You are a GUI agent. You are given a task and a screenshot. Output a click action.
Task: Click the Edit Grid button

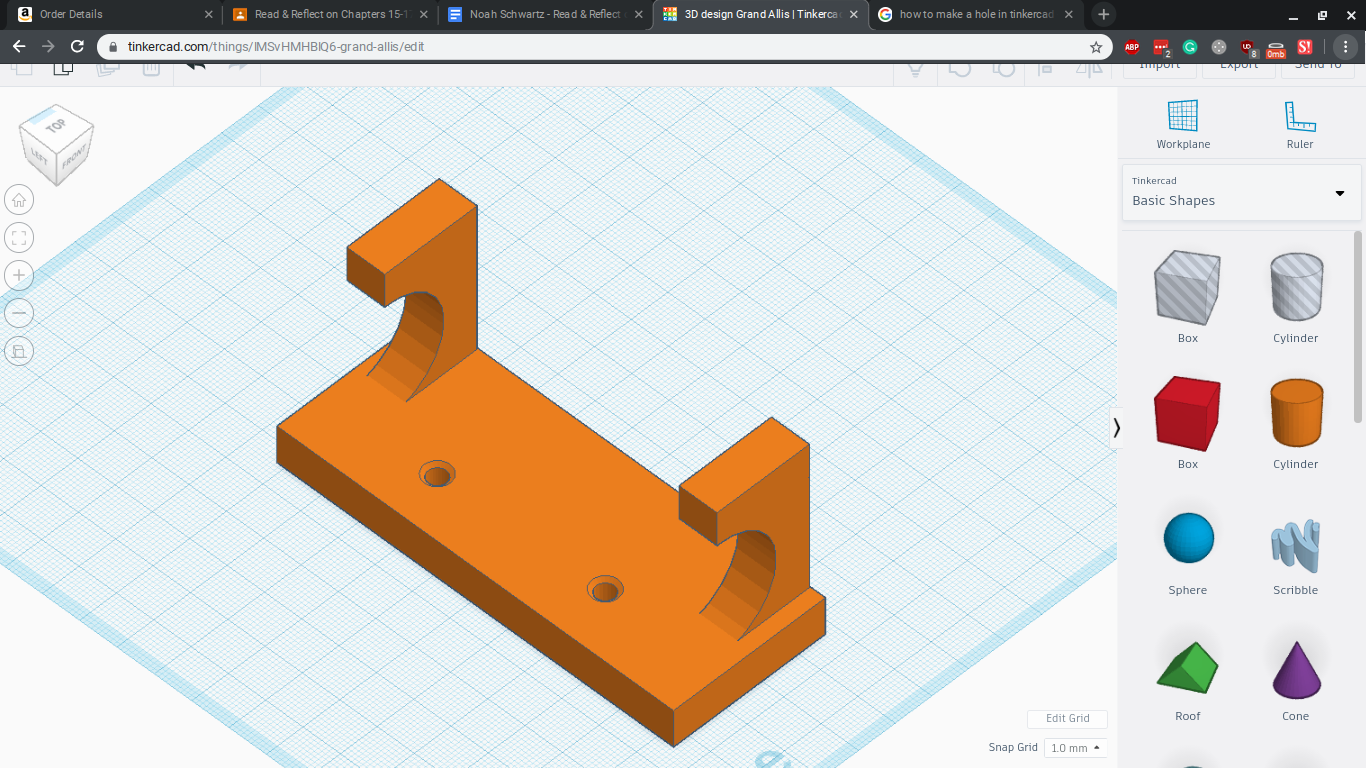(x=1066, y=718)
